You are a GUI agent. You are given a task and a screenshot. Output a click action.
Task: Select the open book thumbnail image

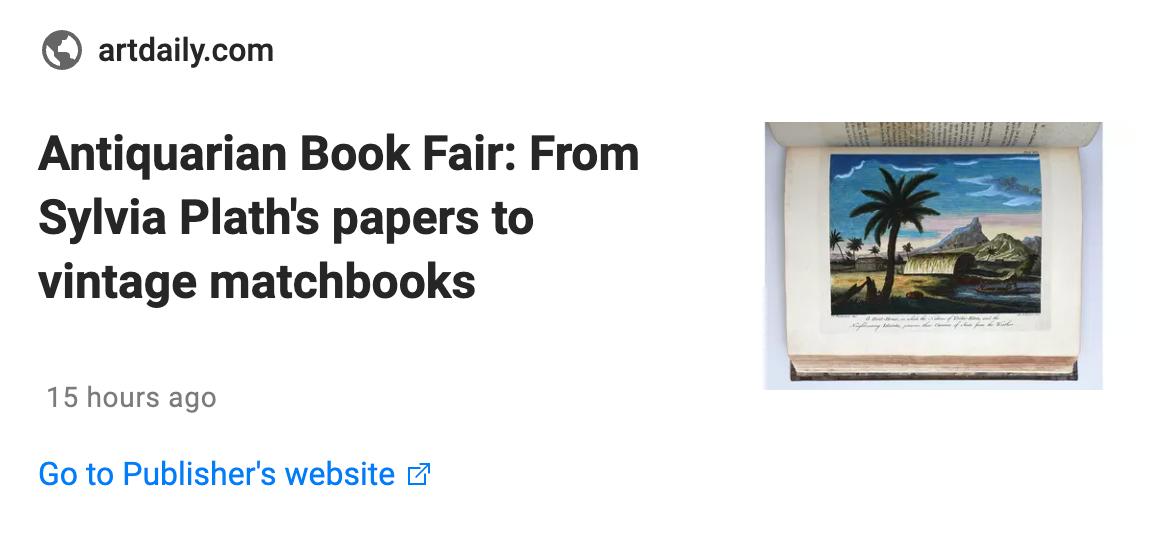click(933, 255)
